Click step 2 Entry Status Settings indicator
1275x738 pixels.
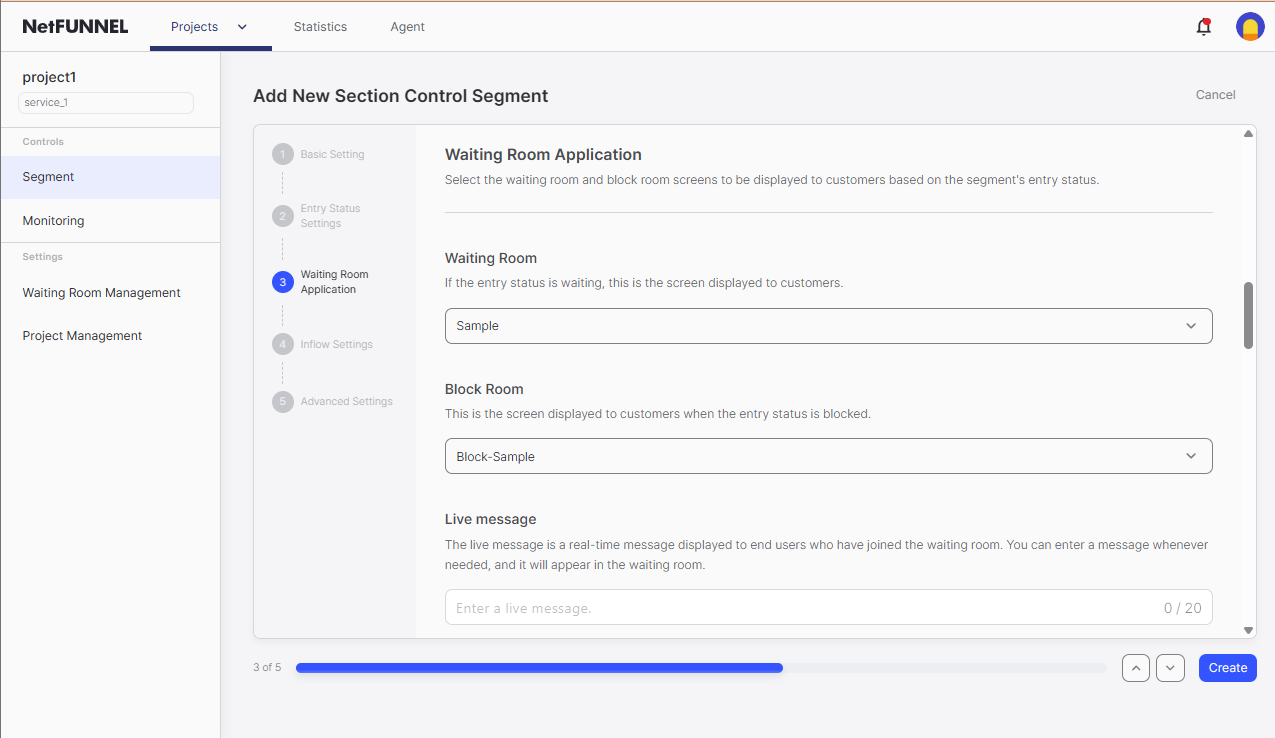282,215
